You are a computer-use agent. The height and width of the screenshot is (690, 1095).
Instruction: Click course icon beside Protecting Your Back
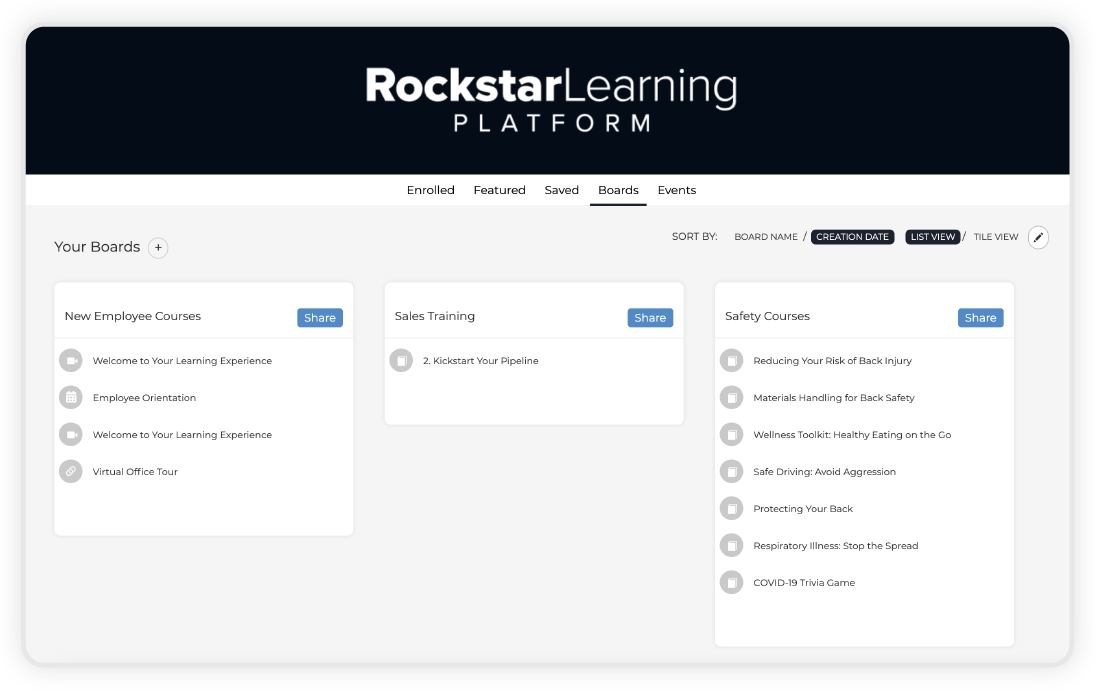tap(731, 508)
